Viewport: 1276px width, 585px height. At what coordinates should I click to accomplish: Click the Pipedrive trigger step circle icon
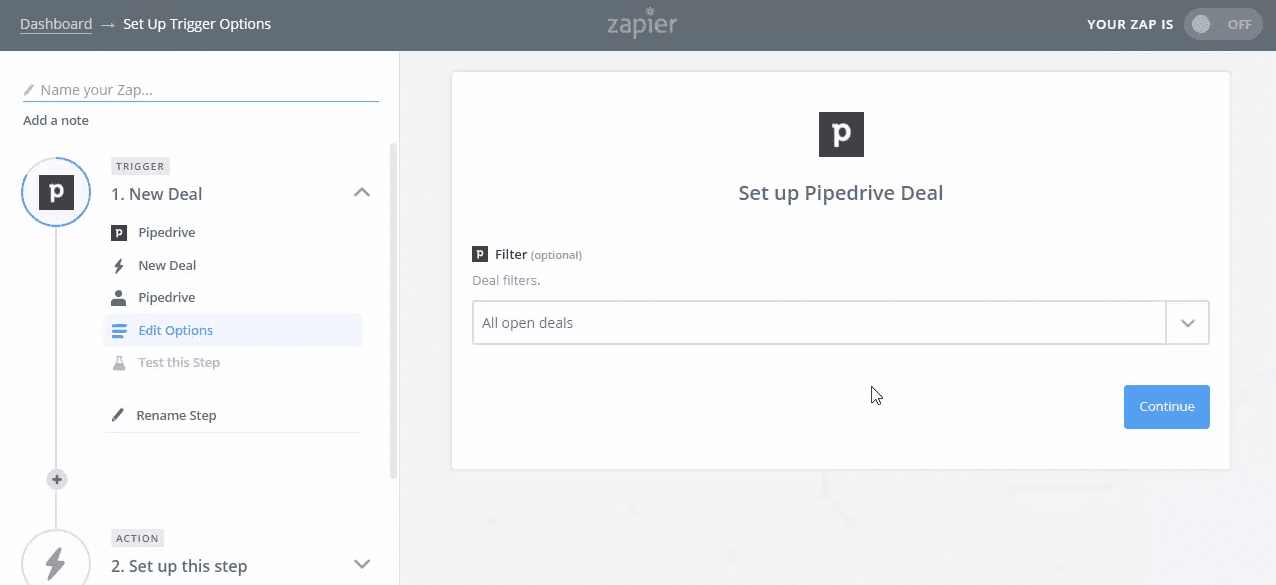56,192
